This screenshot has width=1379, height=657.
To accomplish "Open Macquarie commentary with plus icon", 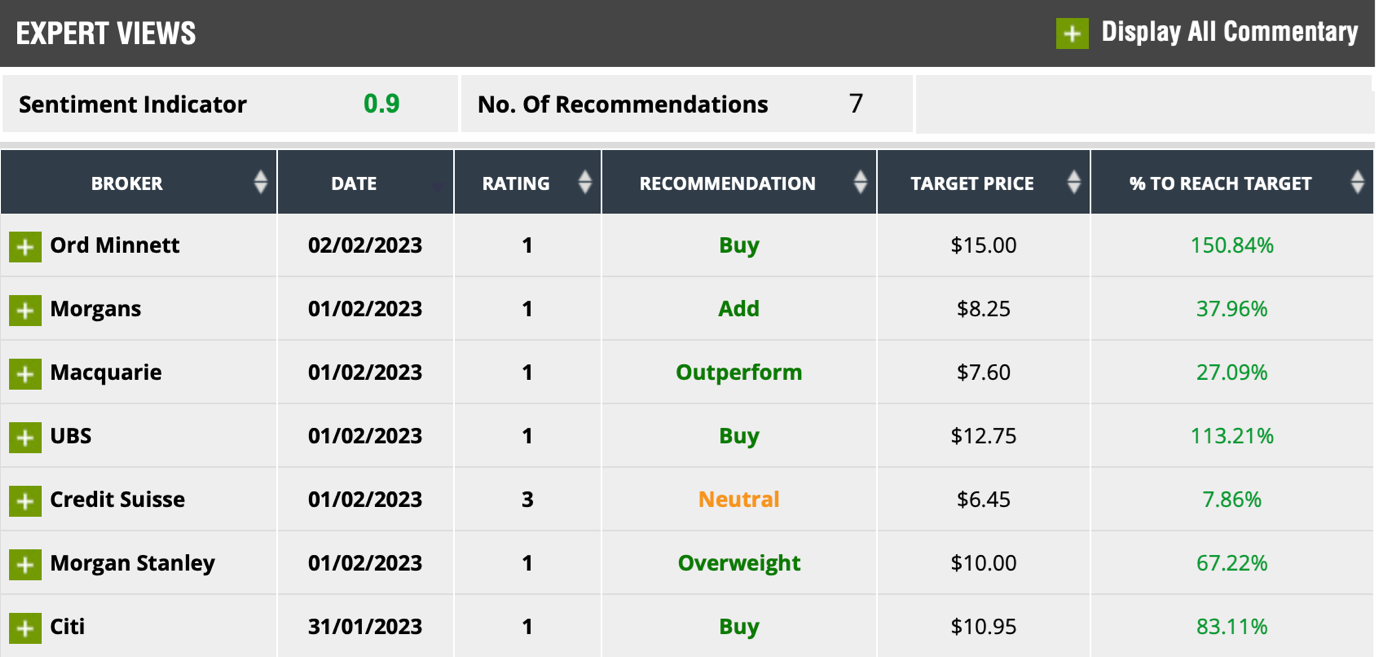I will point(25,373).
